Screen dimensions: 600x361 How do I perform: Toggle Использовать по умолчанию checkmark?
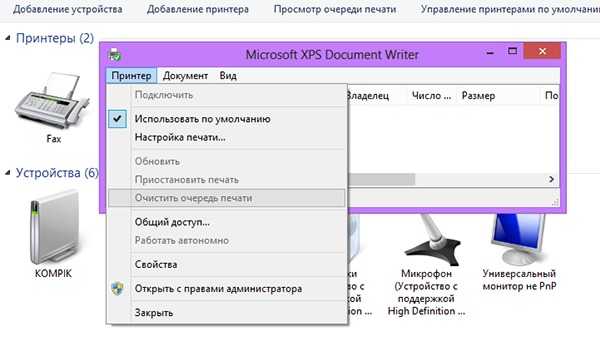[117, 119]
